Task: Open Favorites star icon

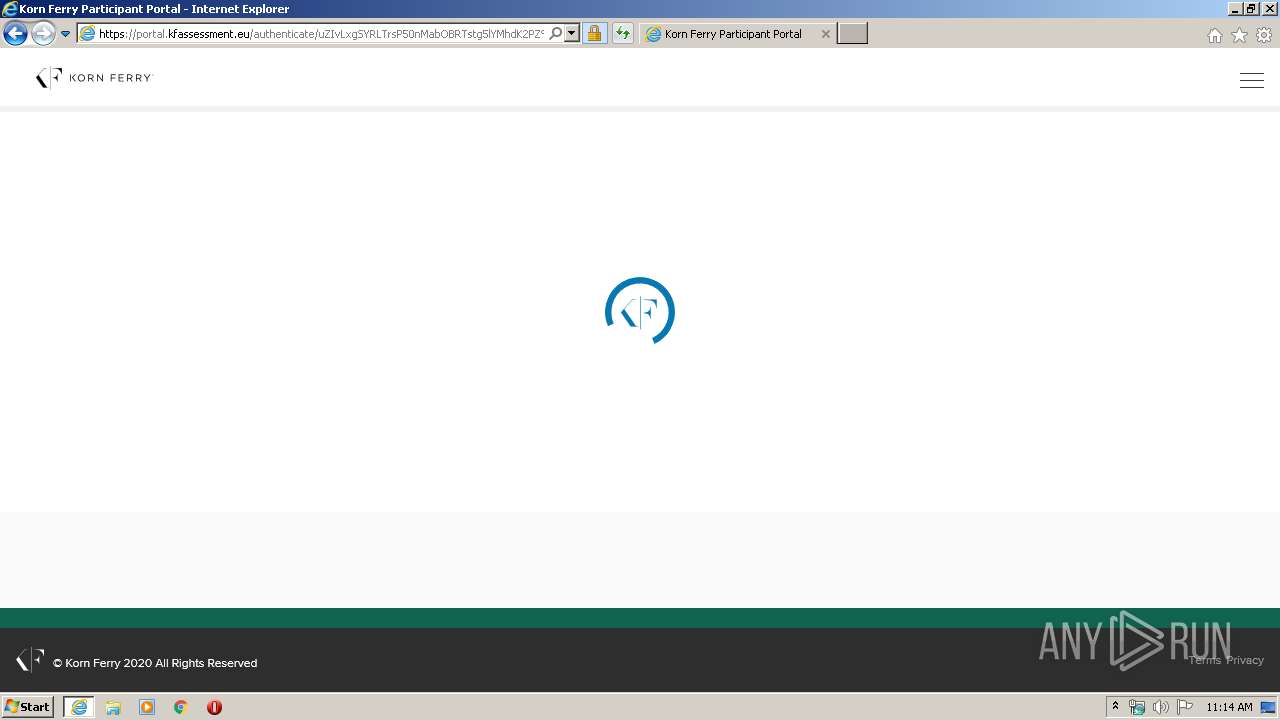Action: coord(1239,35)
